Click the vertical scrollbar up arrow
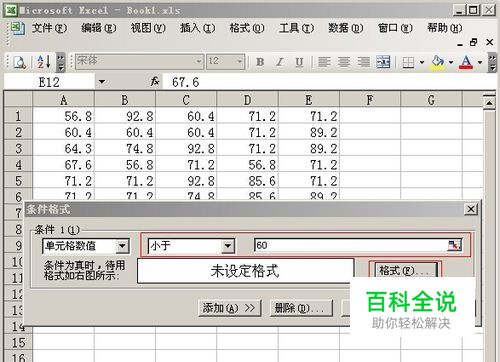Viewport: 500px width, 362px height. (x=489, y=103)
